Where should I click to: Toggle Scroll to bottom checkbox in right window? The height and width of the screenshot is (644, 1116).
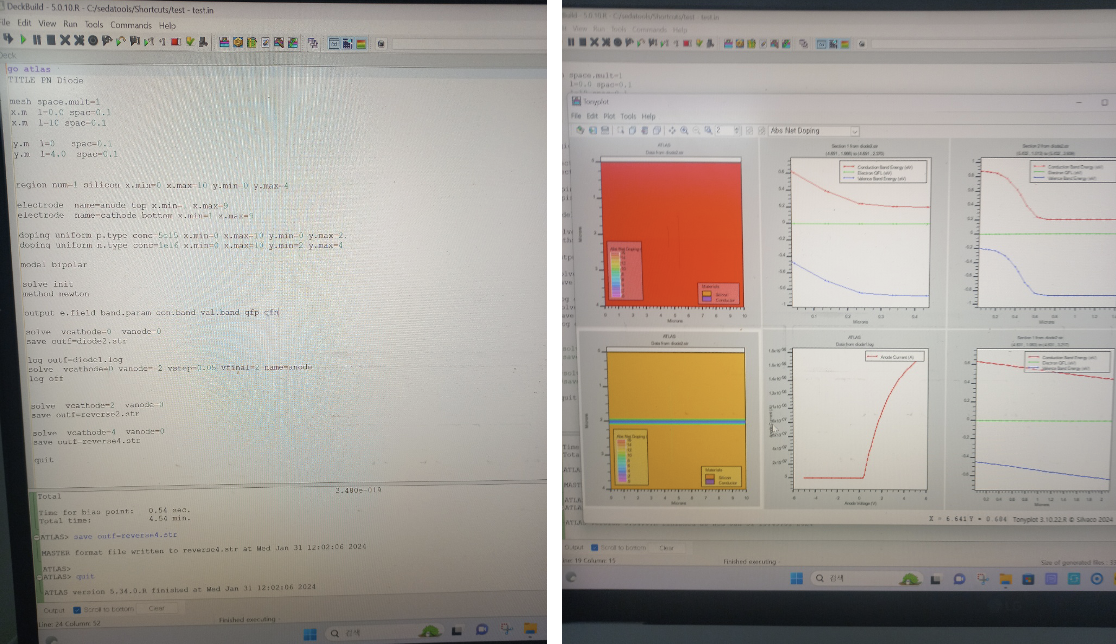[x=596, y=548]
